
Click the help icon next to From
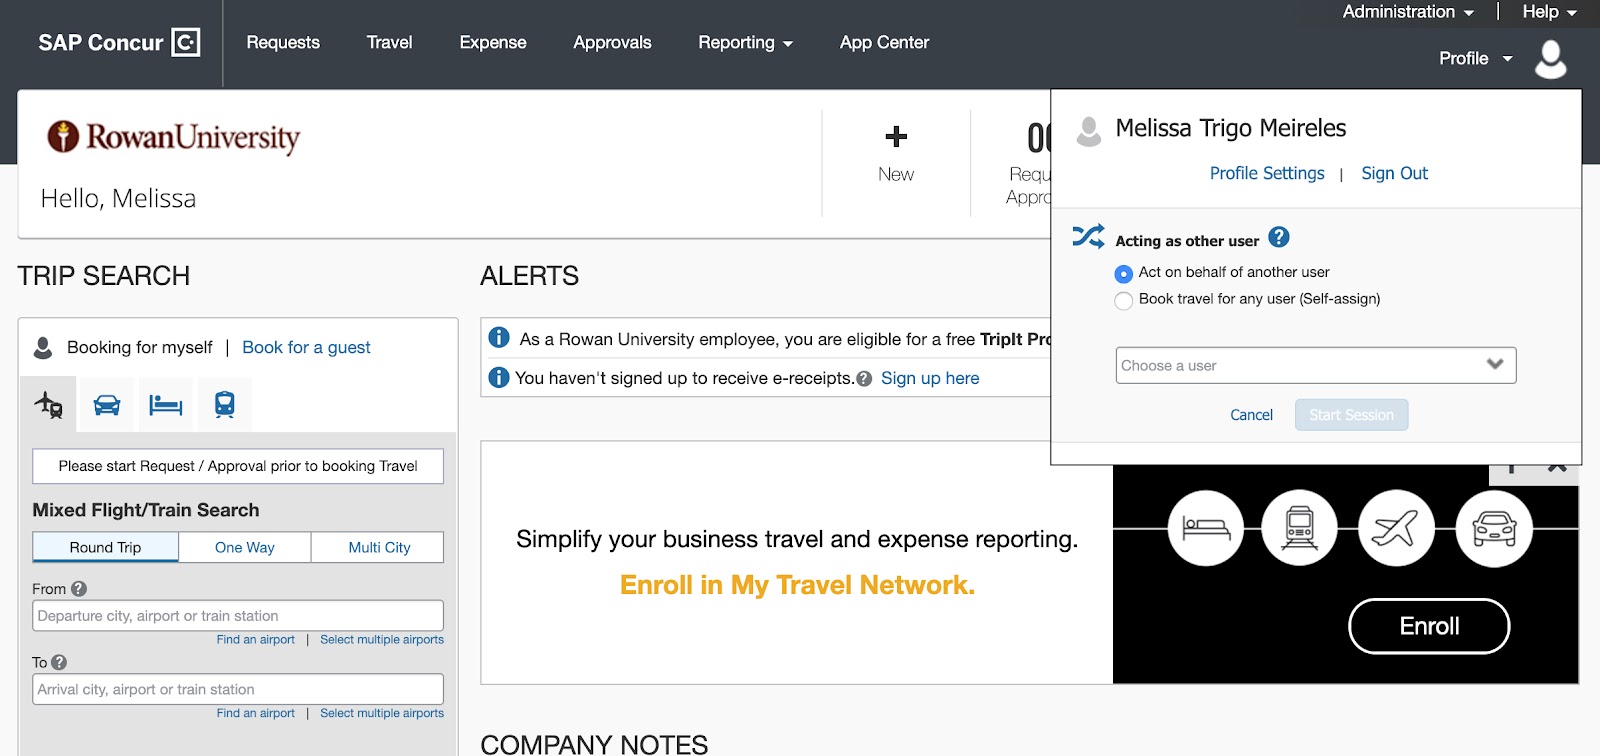[x=79, y=589]
